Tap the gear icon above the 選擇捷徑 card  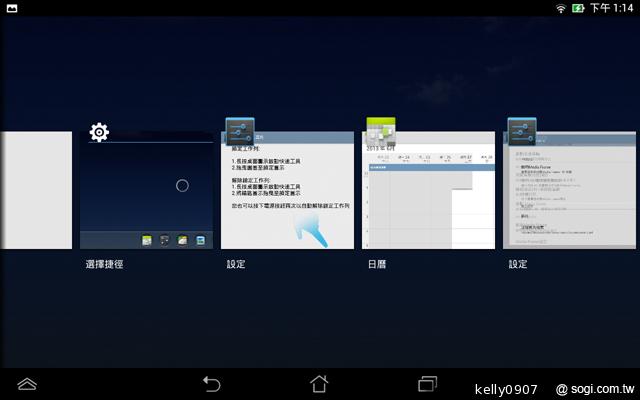click(99, 132)
